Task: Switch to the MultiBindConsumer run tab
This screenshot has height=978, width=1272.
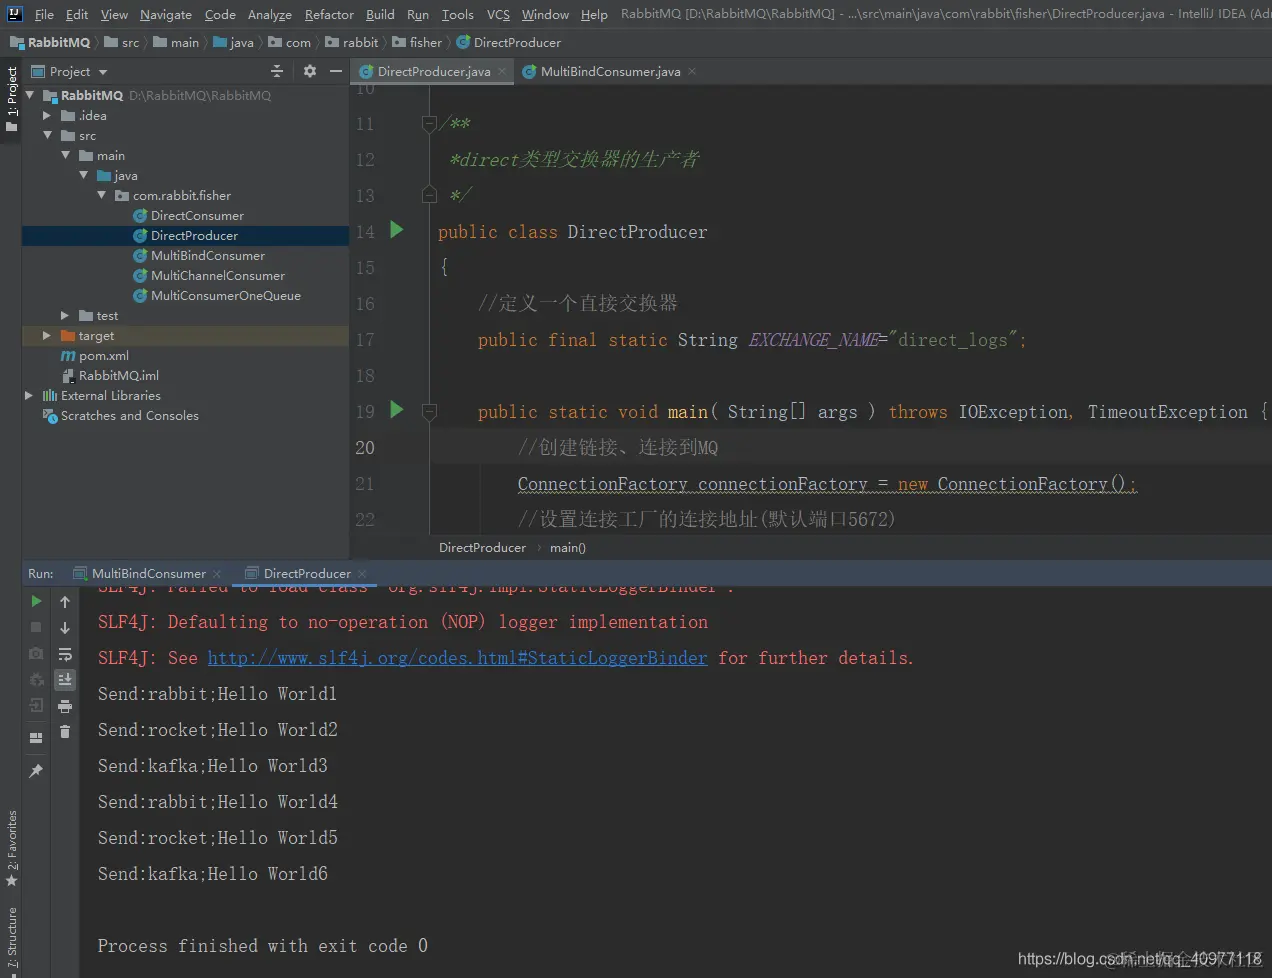Action: pos(148,573)
